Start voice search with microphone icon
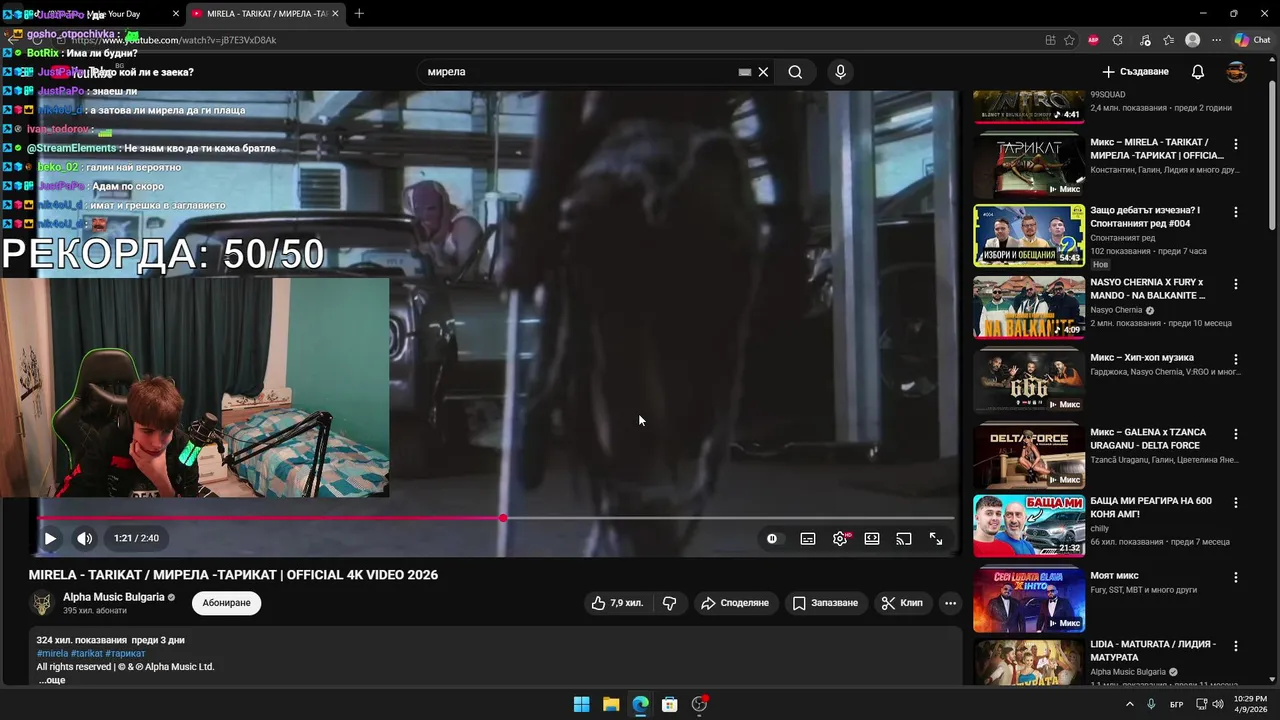 840,72
